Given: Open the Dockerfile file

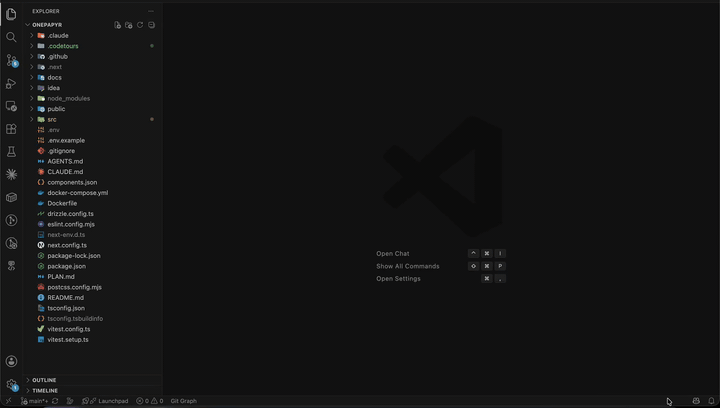Looking at the screenshot, I should [92, 203].
